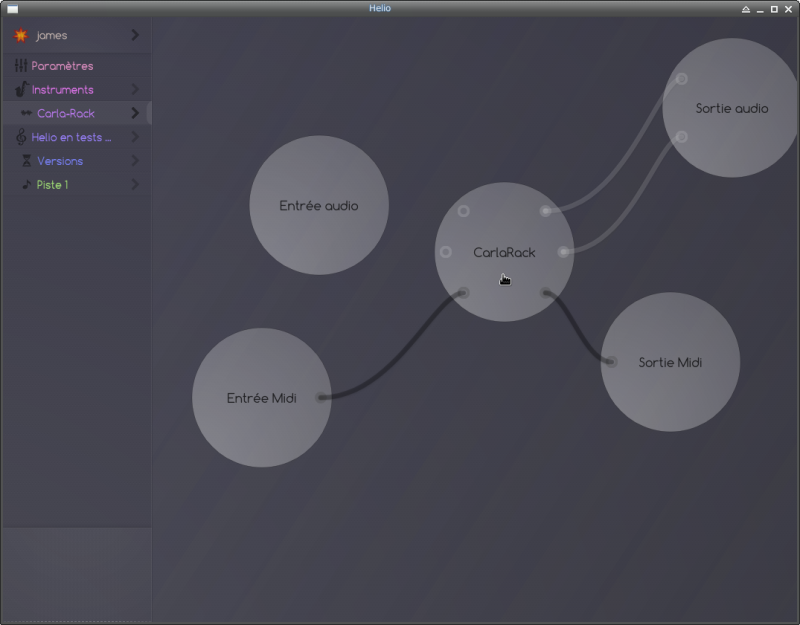Viewport: 800px width, 625px height.
Task: Select the Entrée Midi node
Action: pos(262,397)
